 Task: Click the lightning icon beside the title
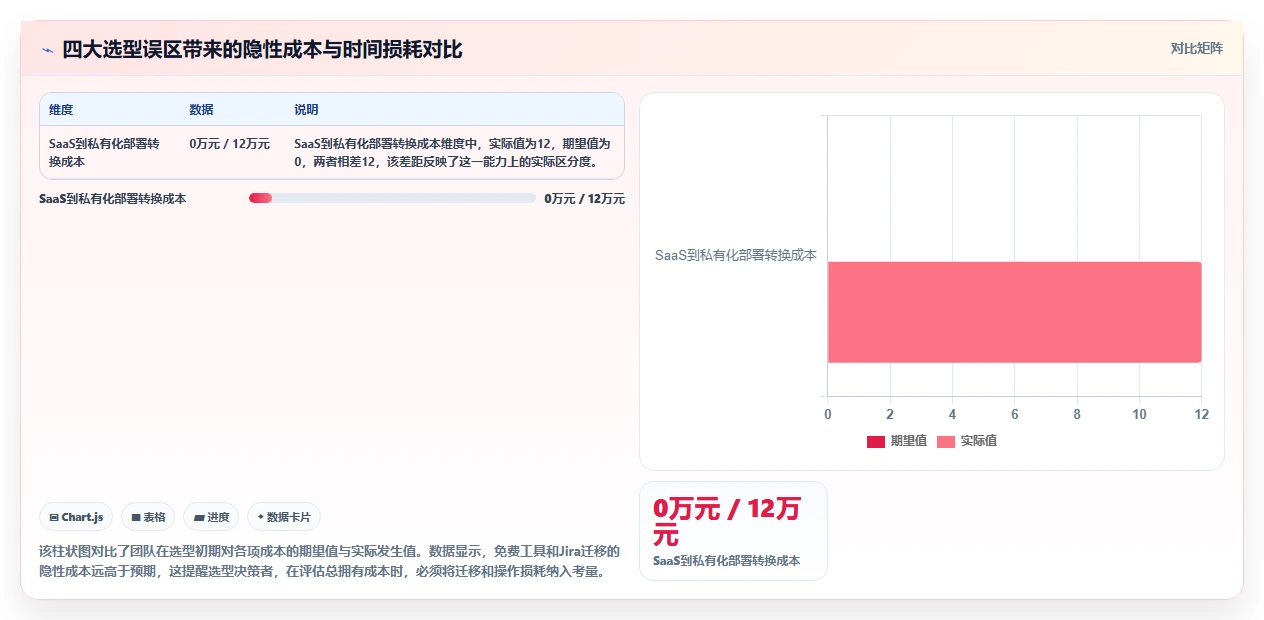[x=47, y=50]
